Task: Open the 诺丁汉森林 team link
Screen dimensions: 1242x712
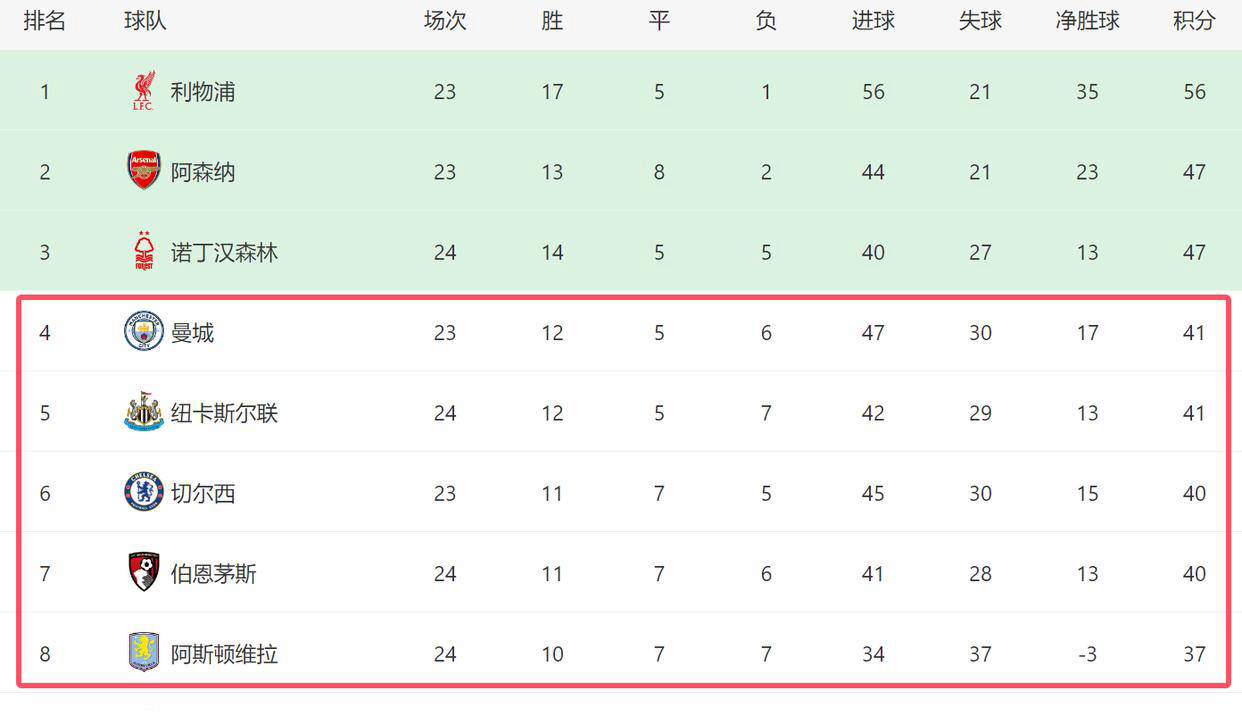Action: click(224, 252)
